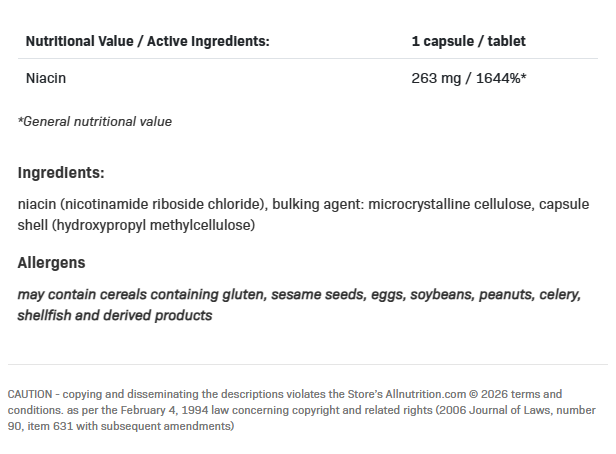The width and height of the screenshot is (616, 454).
Task: Click the 'Ingredients:' heading
Action: [61, 173]
